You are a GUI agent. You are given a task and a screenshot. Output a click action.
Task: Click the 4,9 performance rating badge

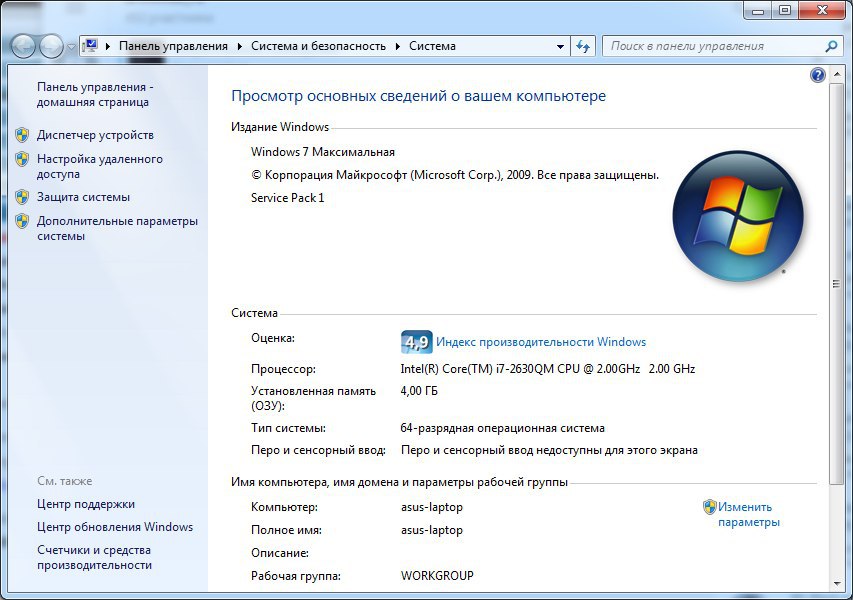click(416, 342)
